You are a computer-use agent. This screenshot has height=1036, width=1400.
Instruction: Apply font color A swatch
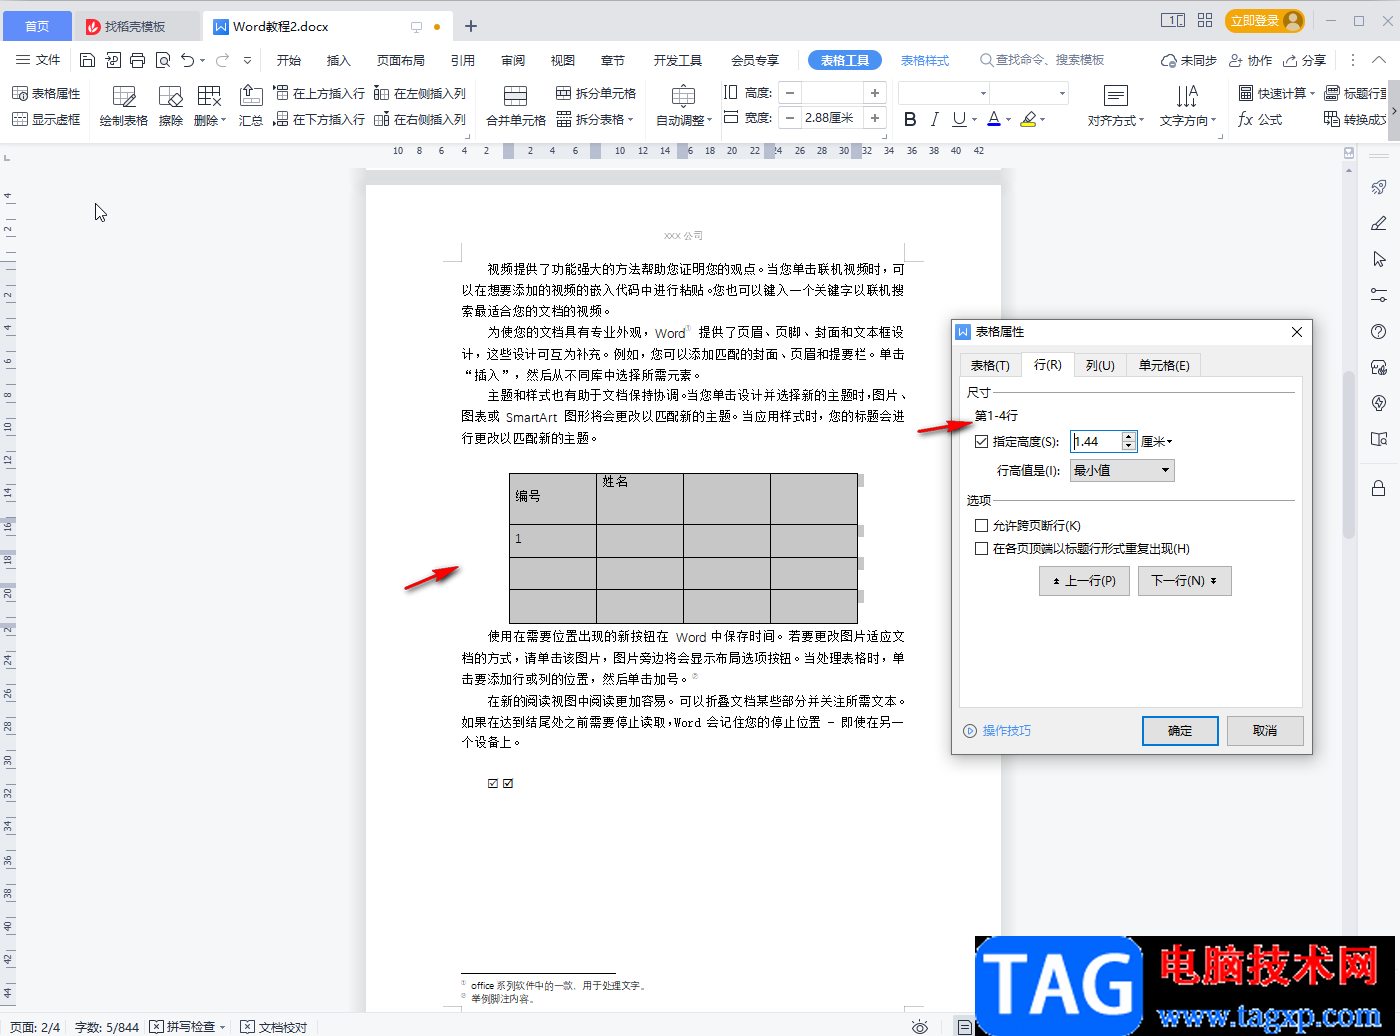point(993,119)
